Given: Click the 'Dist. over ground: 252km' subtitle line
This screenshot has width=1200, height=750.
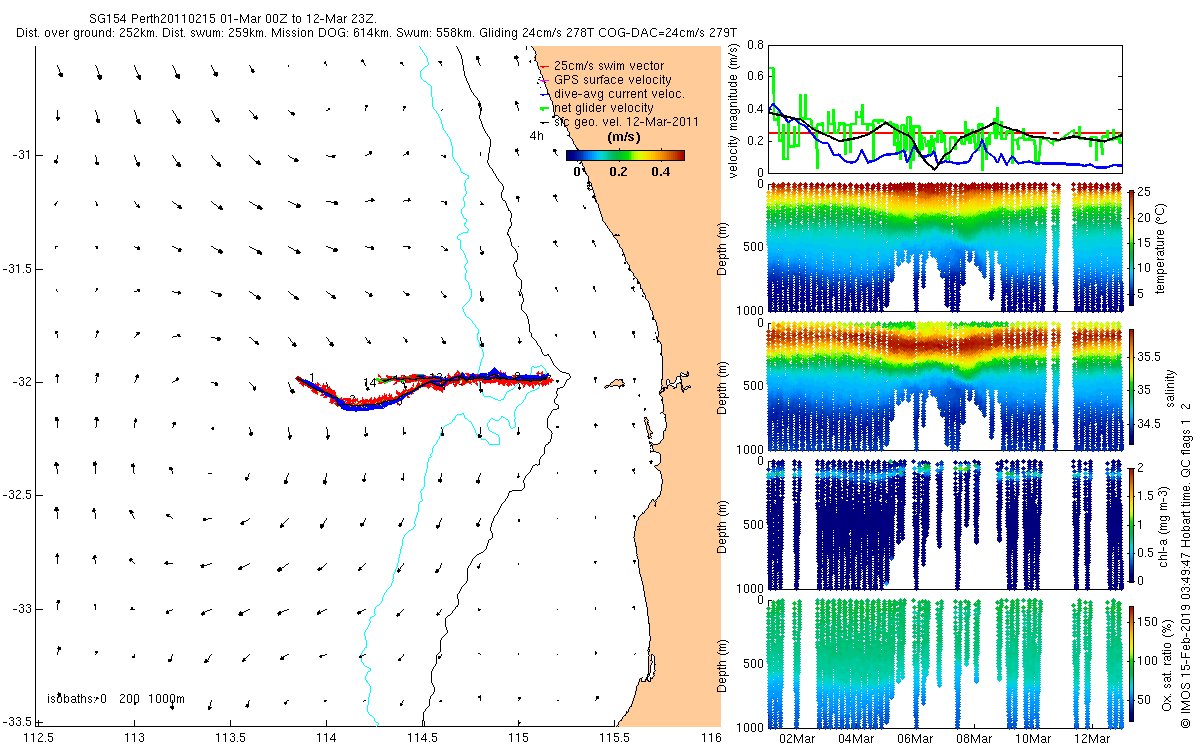Looking at the screenshot, I should point(378,33).
